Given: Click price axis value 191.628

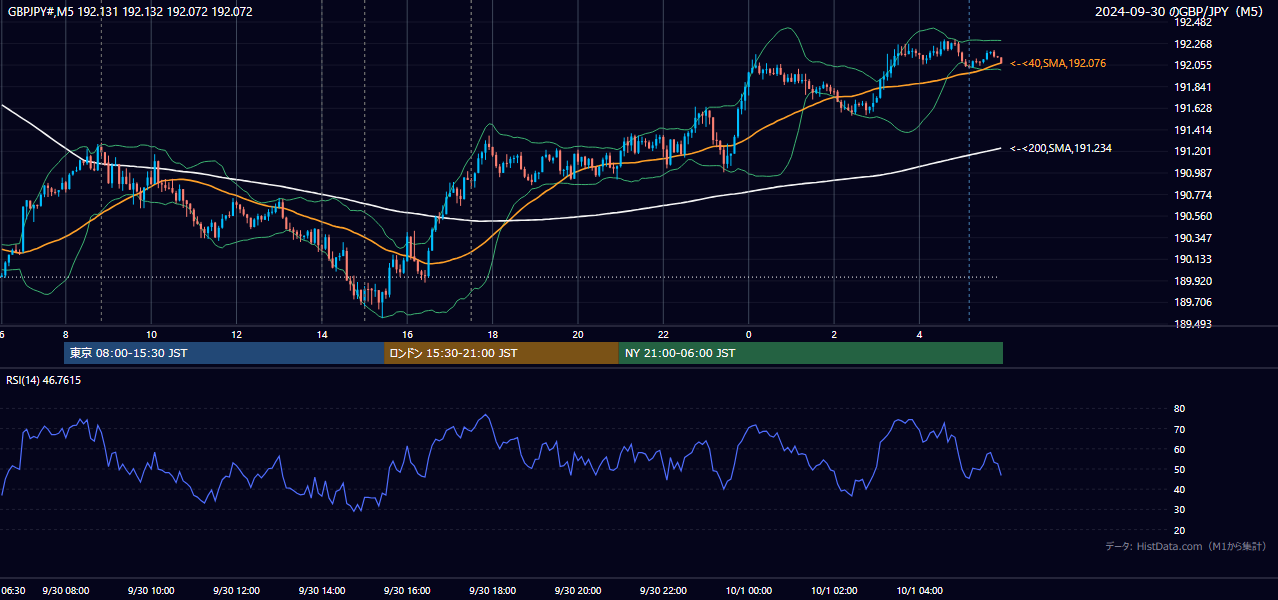Looking at the screenshot, I should tap(1194, 108).
